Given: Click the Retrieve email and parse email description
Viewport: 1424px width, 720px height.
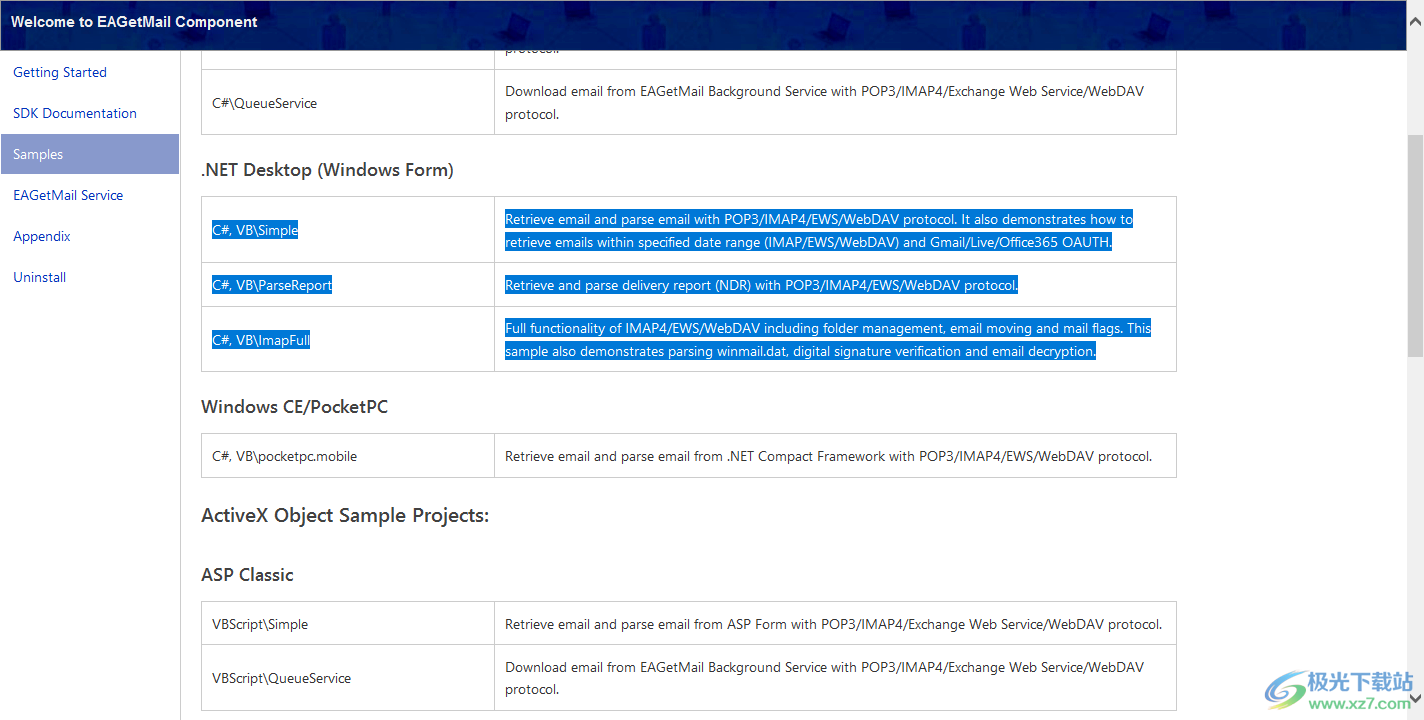Looking at the screenshot, I should coord(819,230).
